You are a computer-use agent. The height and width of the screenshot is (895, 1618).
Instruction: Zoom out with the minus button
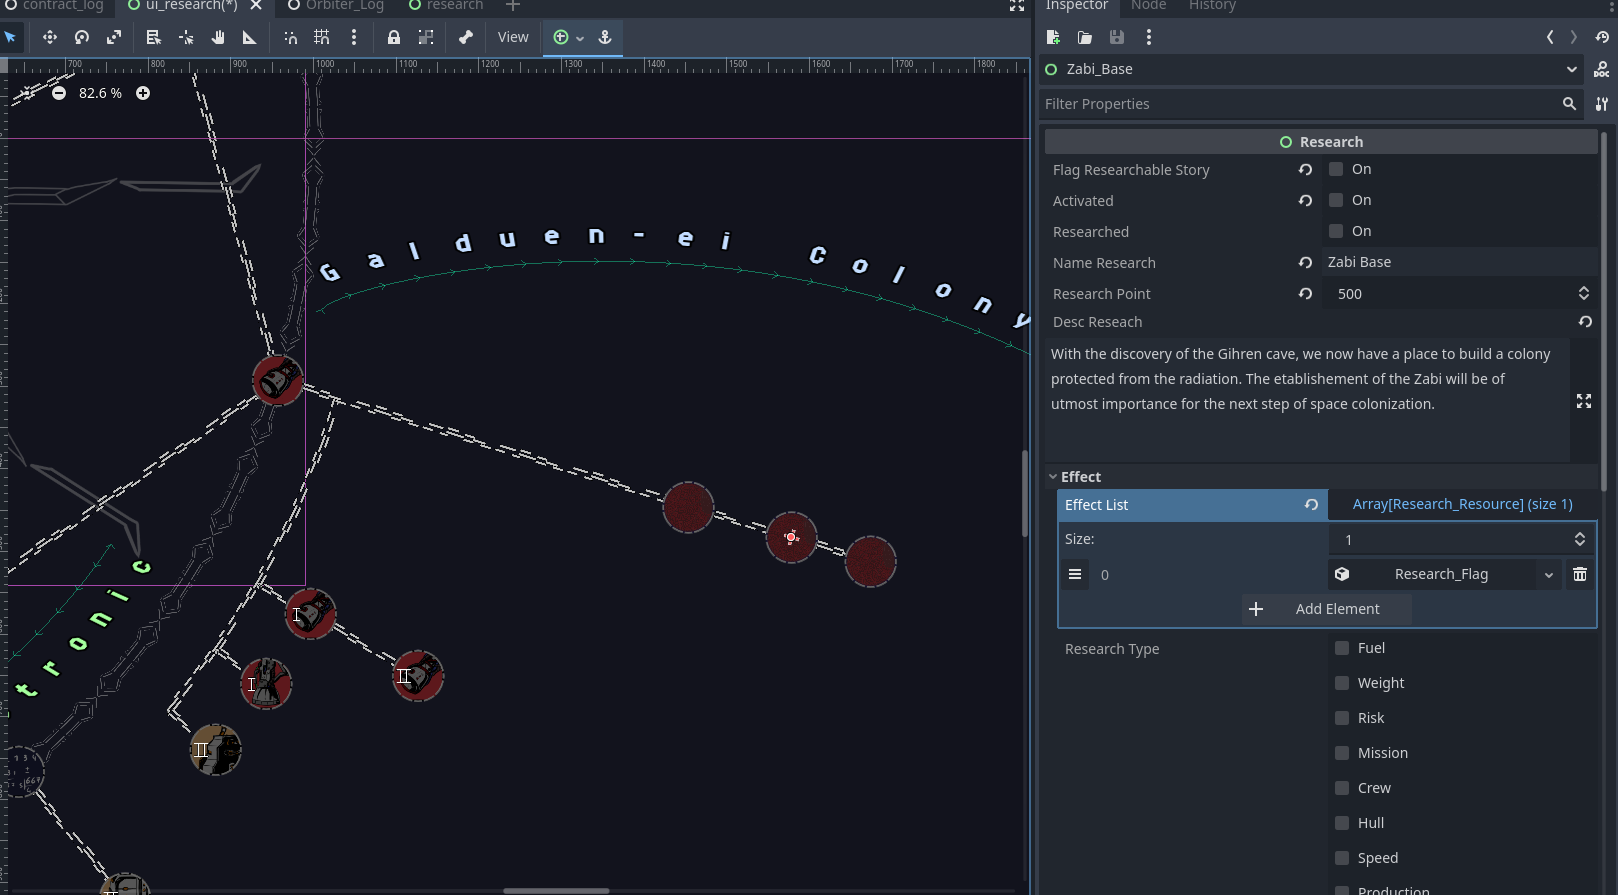click(x=59, y=93)
